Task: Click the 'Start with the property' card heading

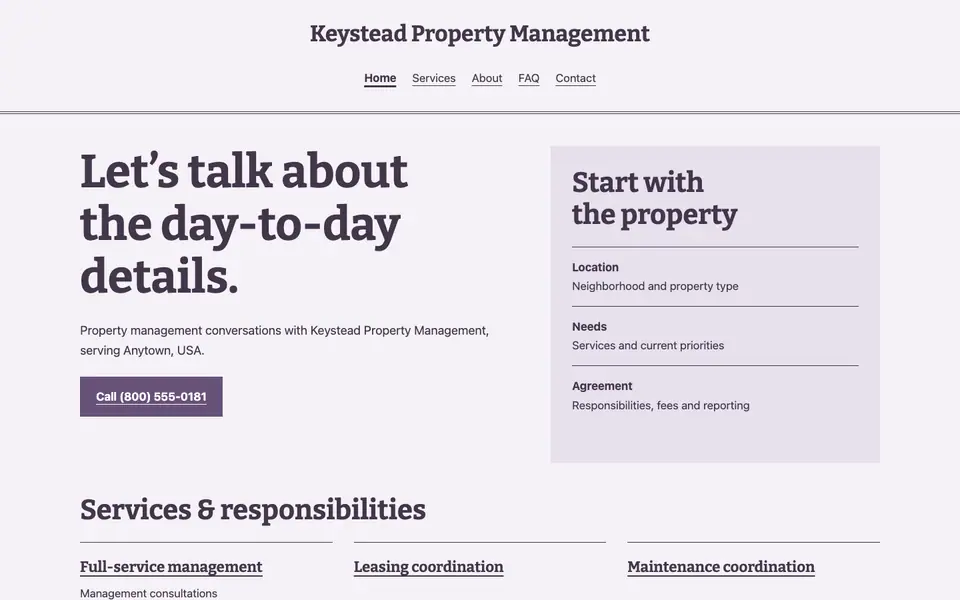Action: tap(654, 198)
